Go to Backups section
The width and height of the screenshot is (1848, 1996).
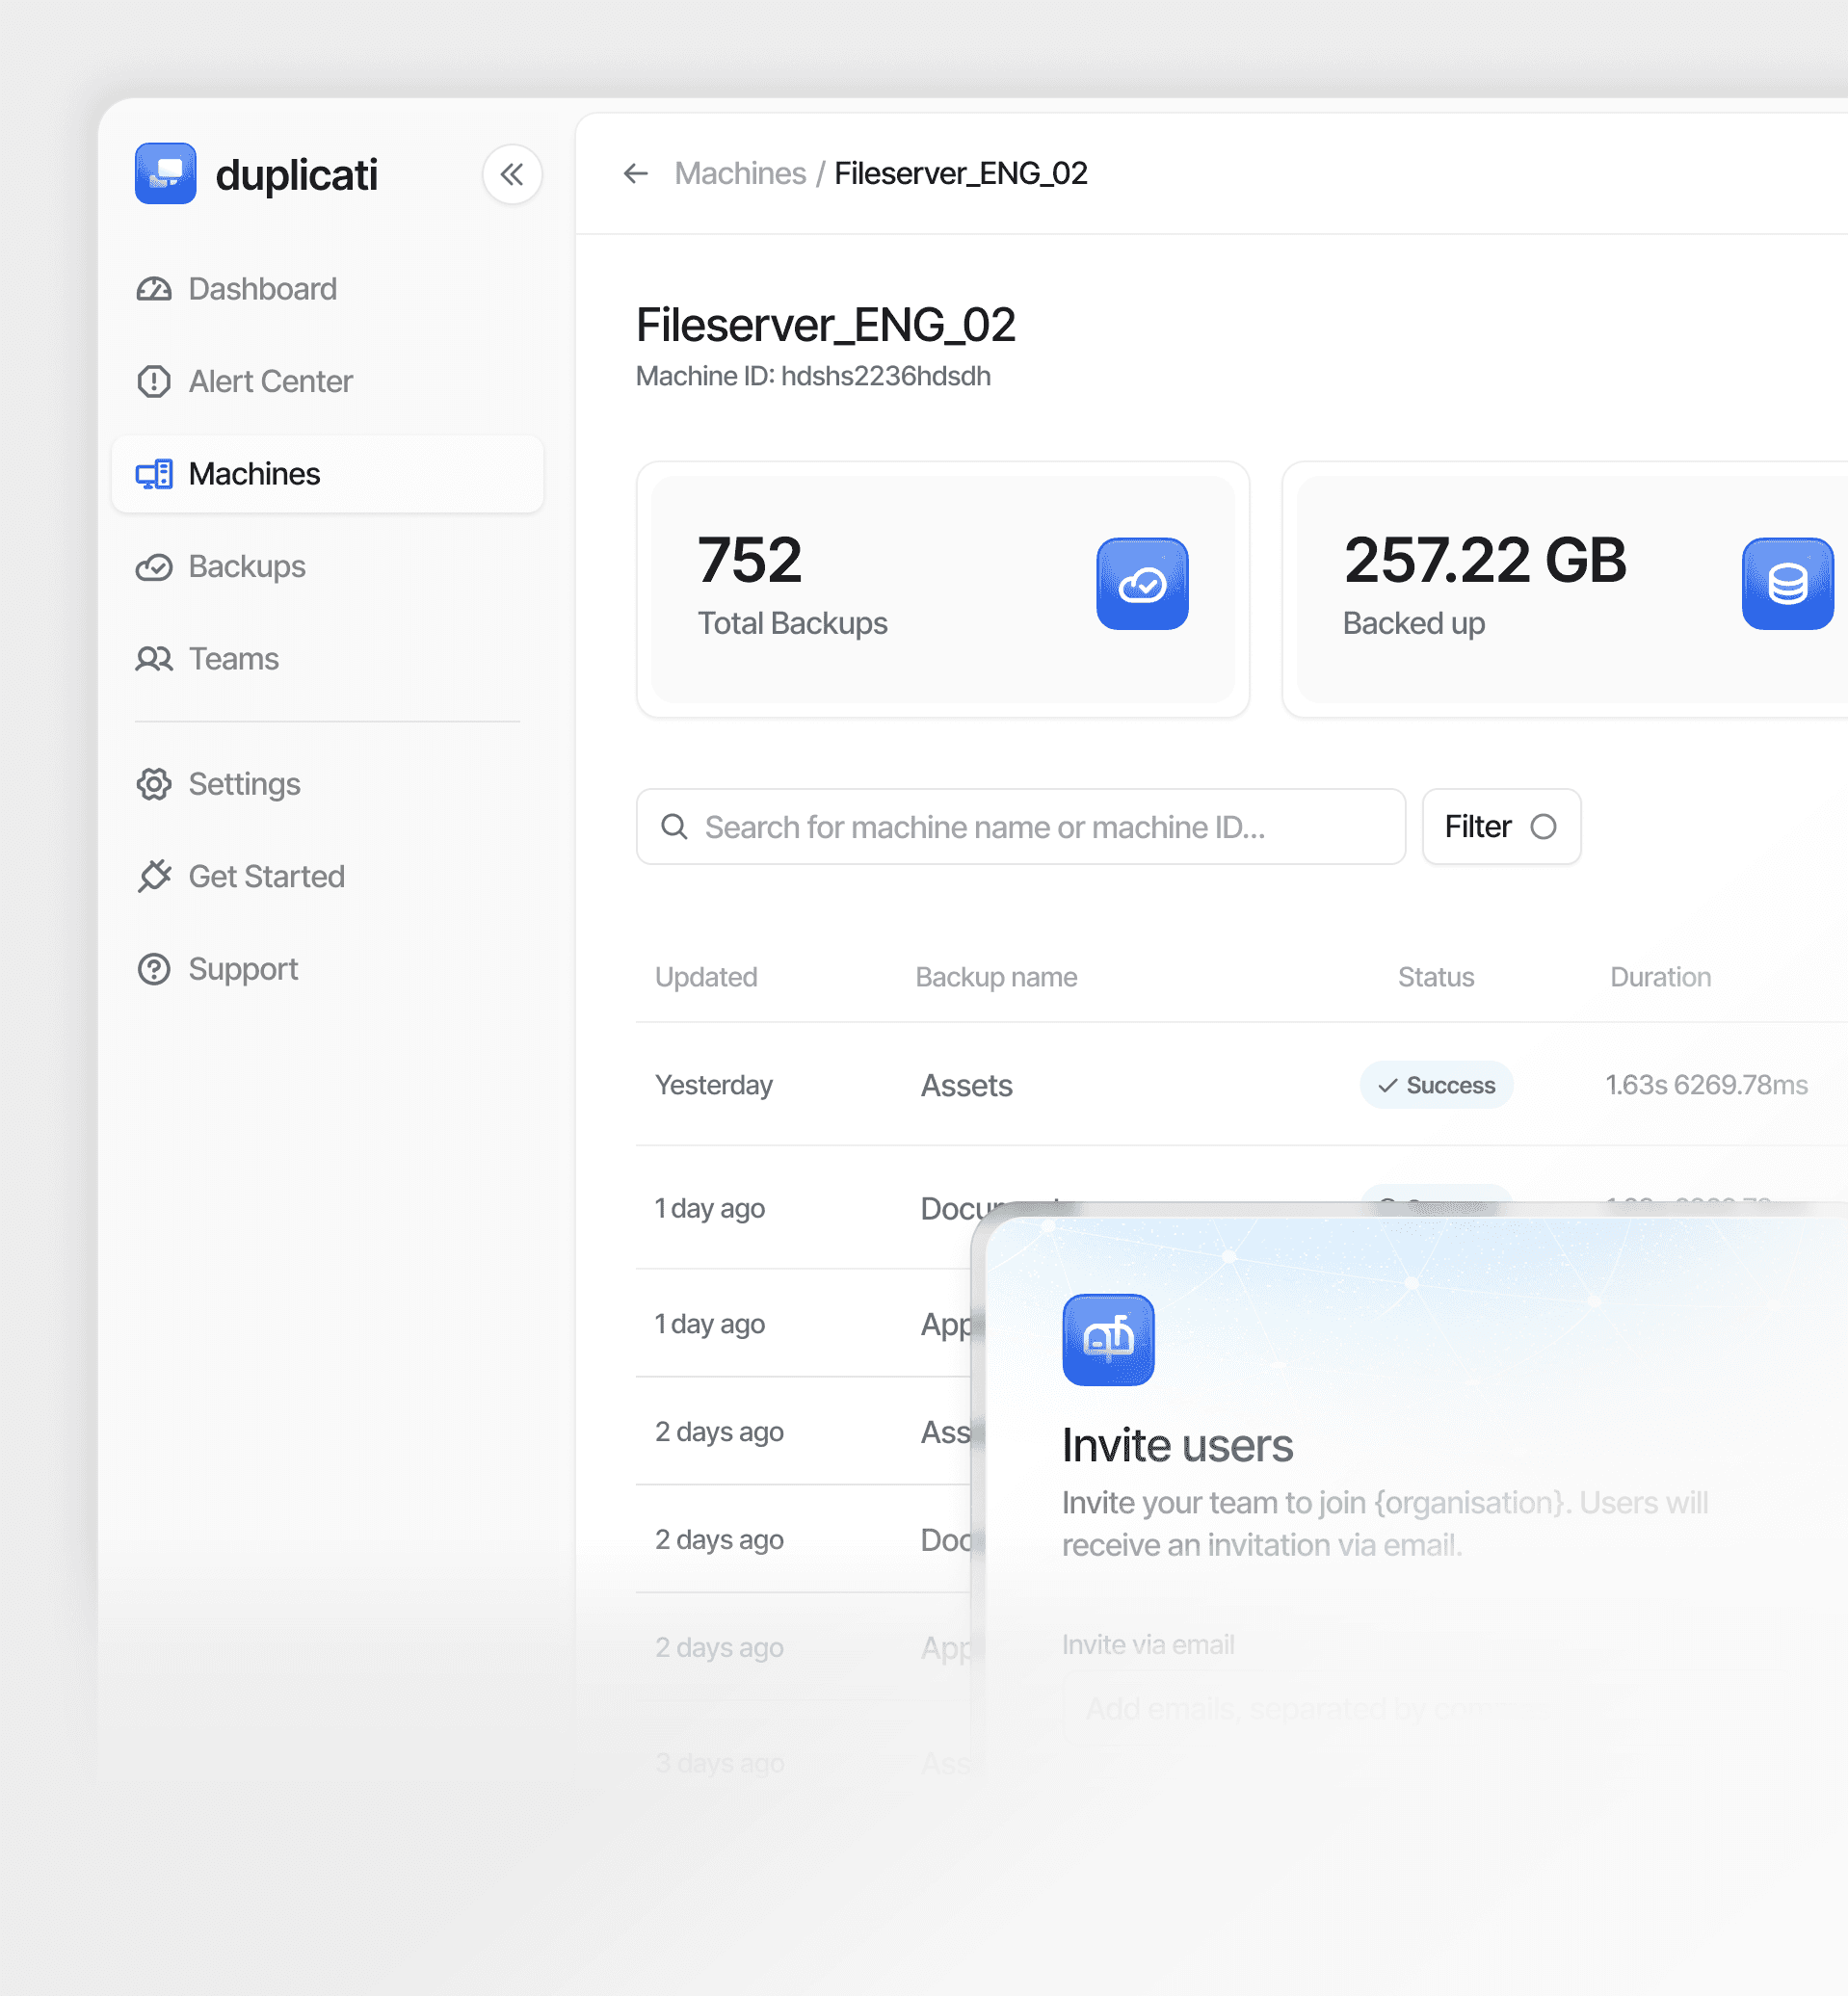(327, 567)
